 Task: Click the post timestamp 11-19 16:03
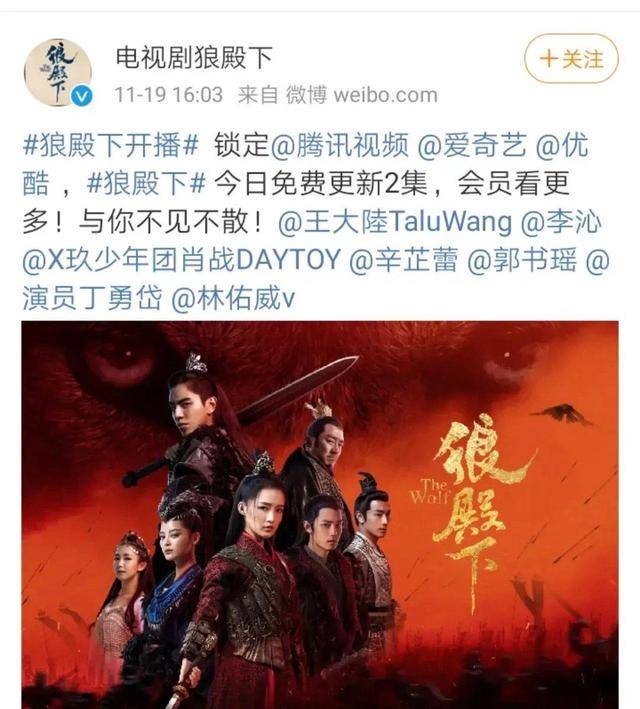(169, 95)
